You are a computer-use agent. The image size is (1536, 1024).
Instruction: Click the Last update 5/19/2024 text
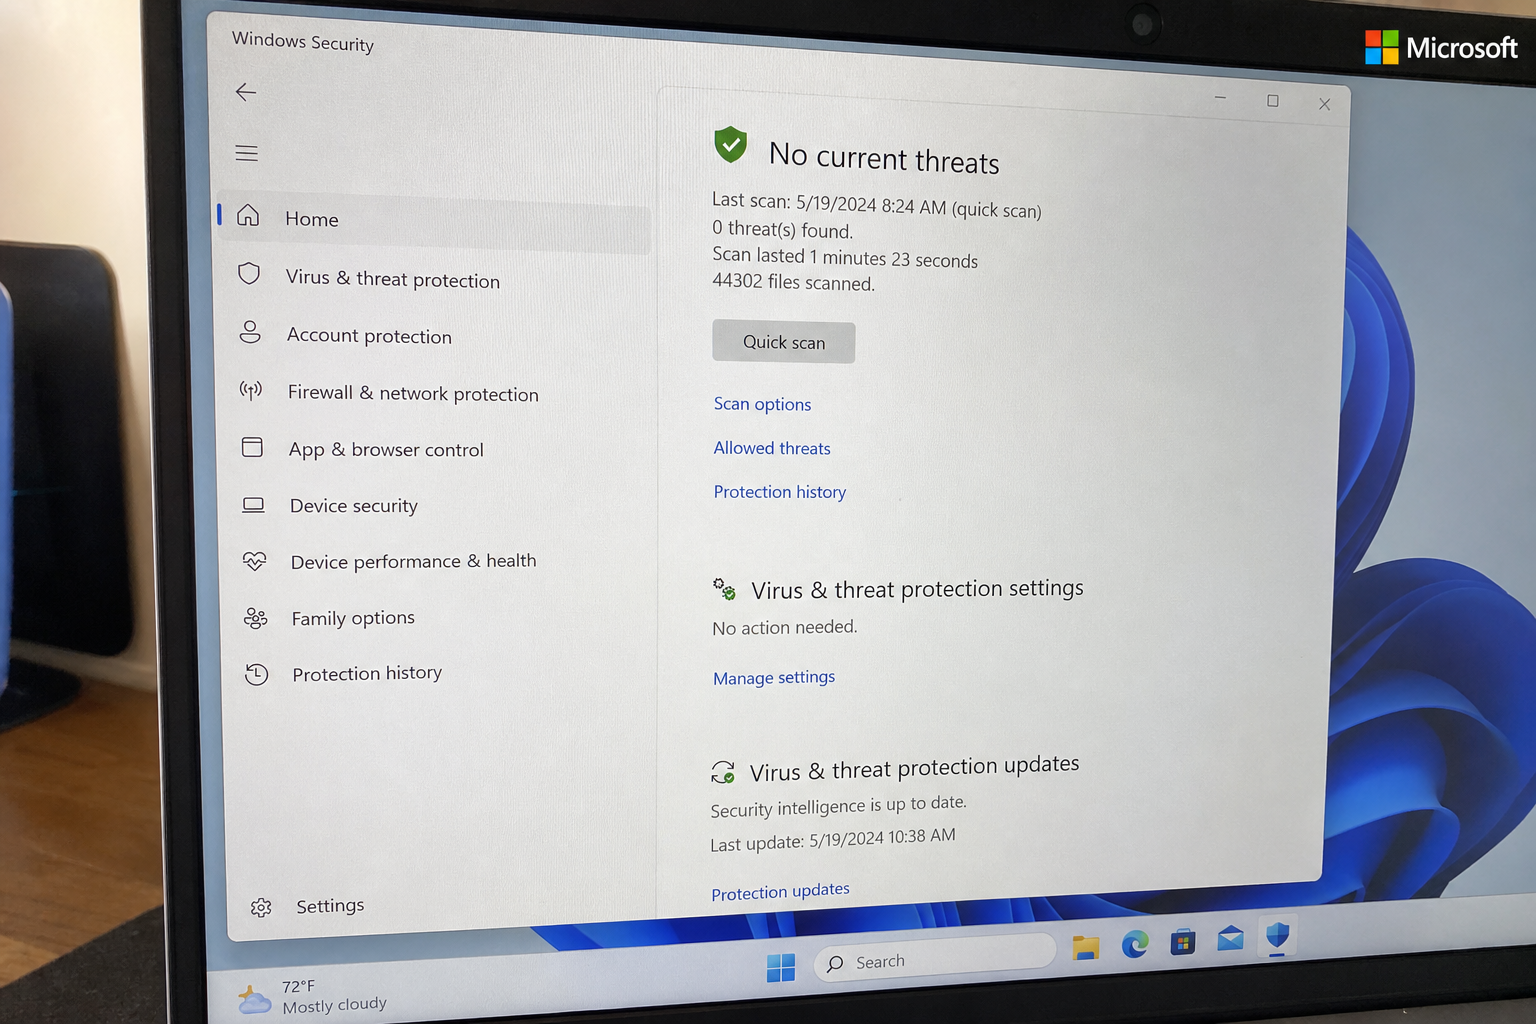833,840
